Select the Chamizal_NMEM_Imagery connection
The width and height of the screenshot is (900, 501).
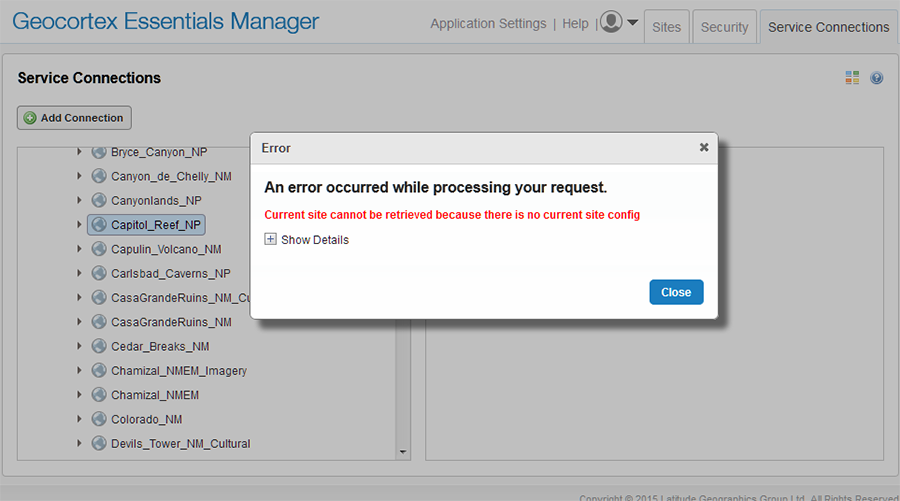tap(179, 371)
